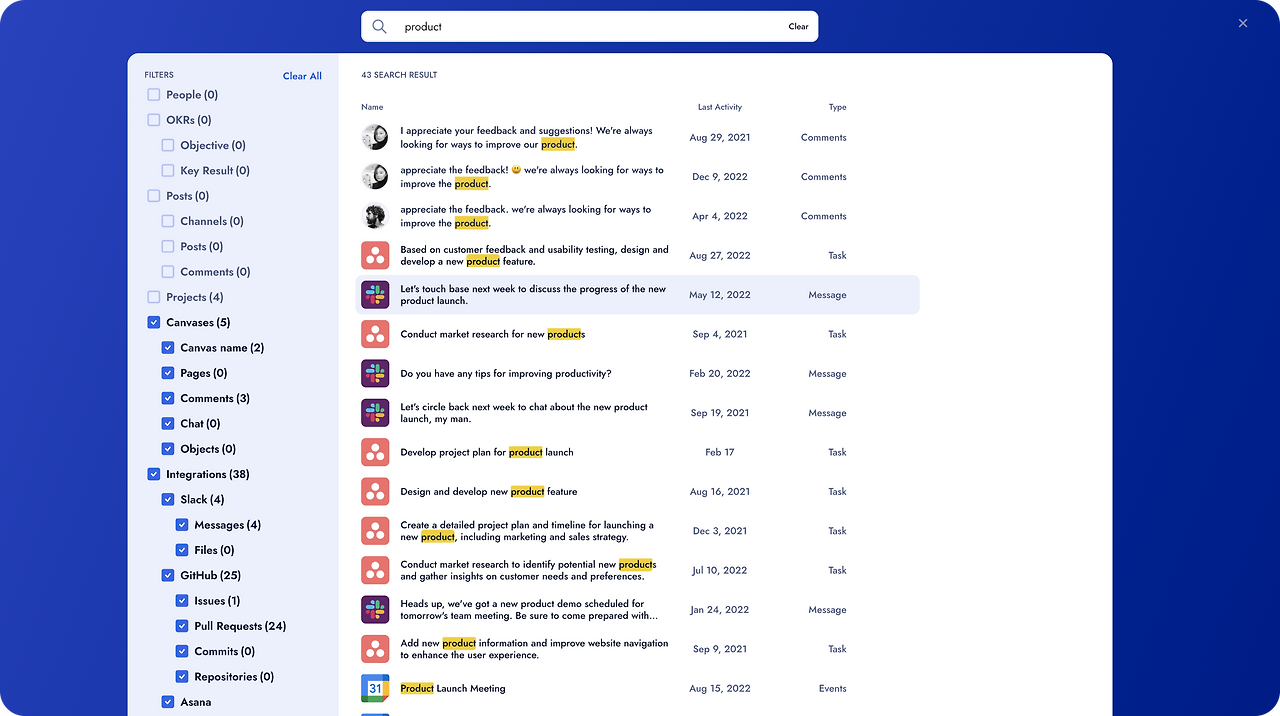This screenshot has width=1280, height=716.
Task: Check the Channels (0) filter
Action: [168, 221]
